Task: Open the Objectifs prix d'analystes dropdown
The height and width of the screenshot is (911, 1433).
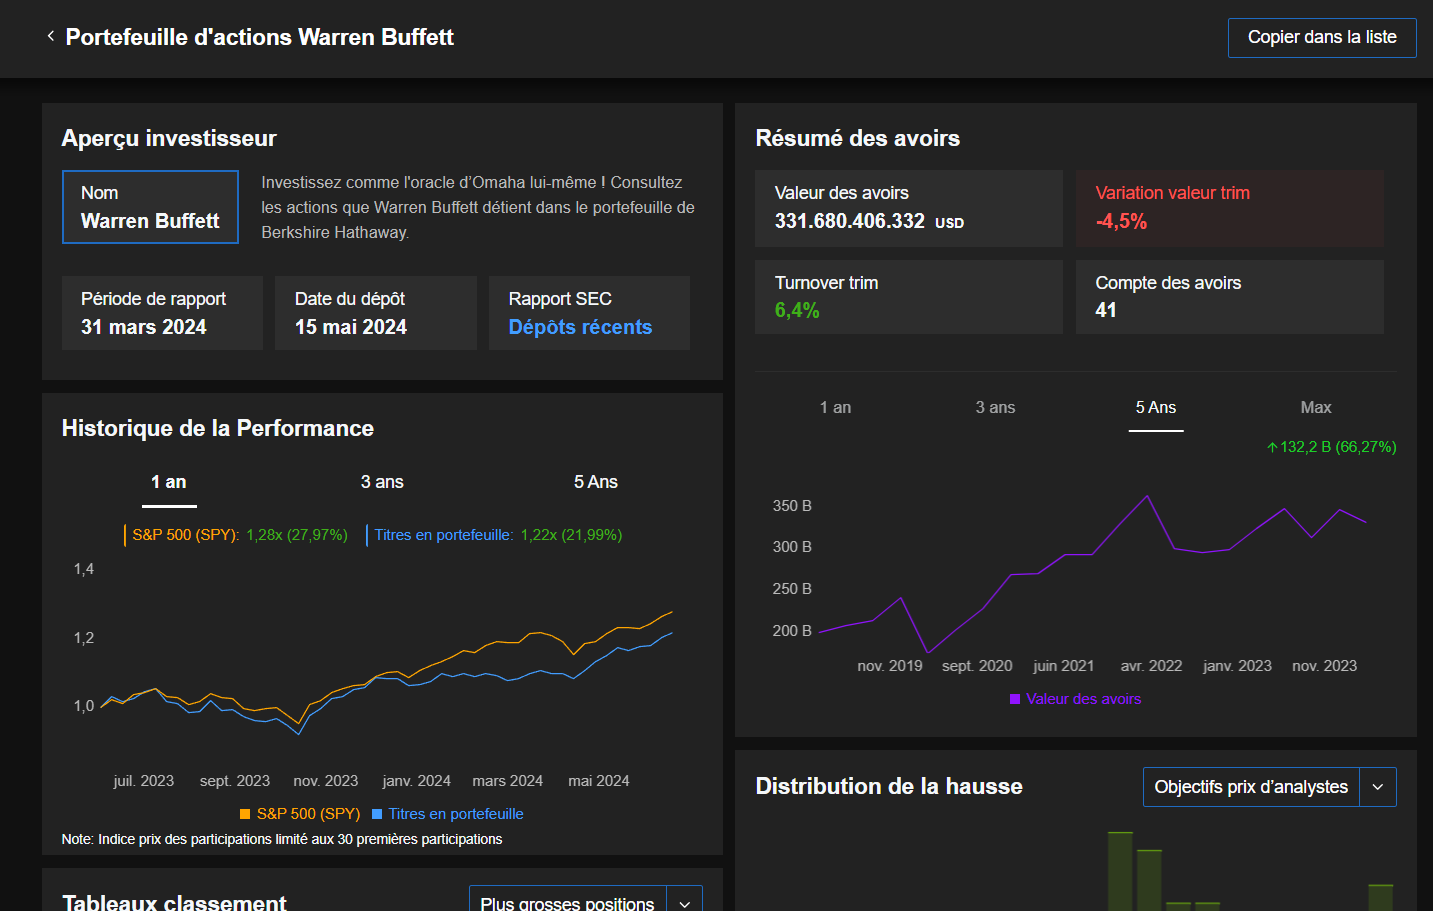Action: pyautogui.click(x=1251, y=787)
